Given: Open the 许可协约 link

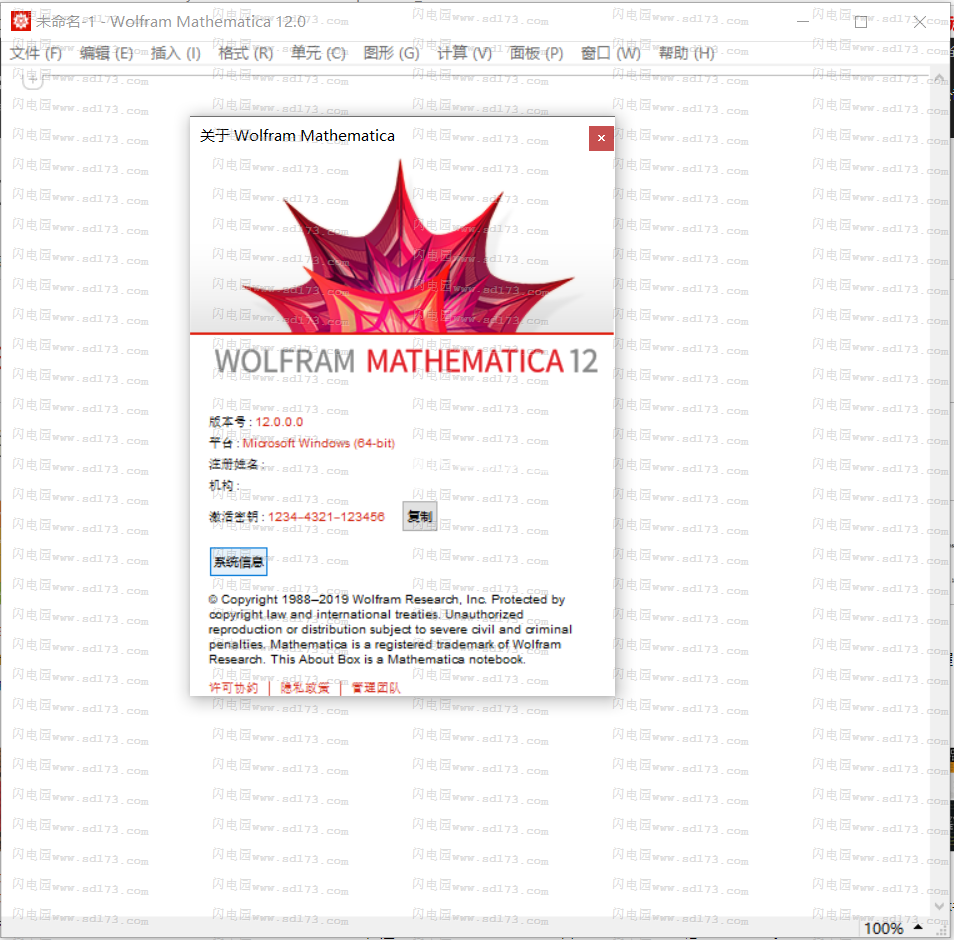Looking at the screenshot, I should pos(234,688).
